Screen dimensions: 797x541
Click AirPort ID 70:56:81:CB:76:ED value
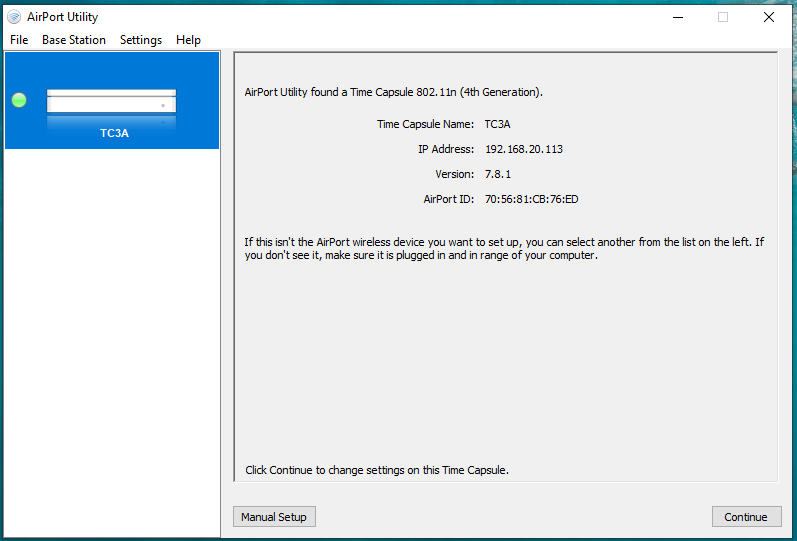click(531, 199)
